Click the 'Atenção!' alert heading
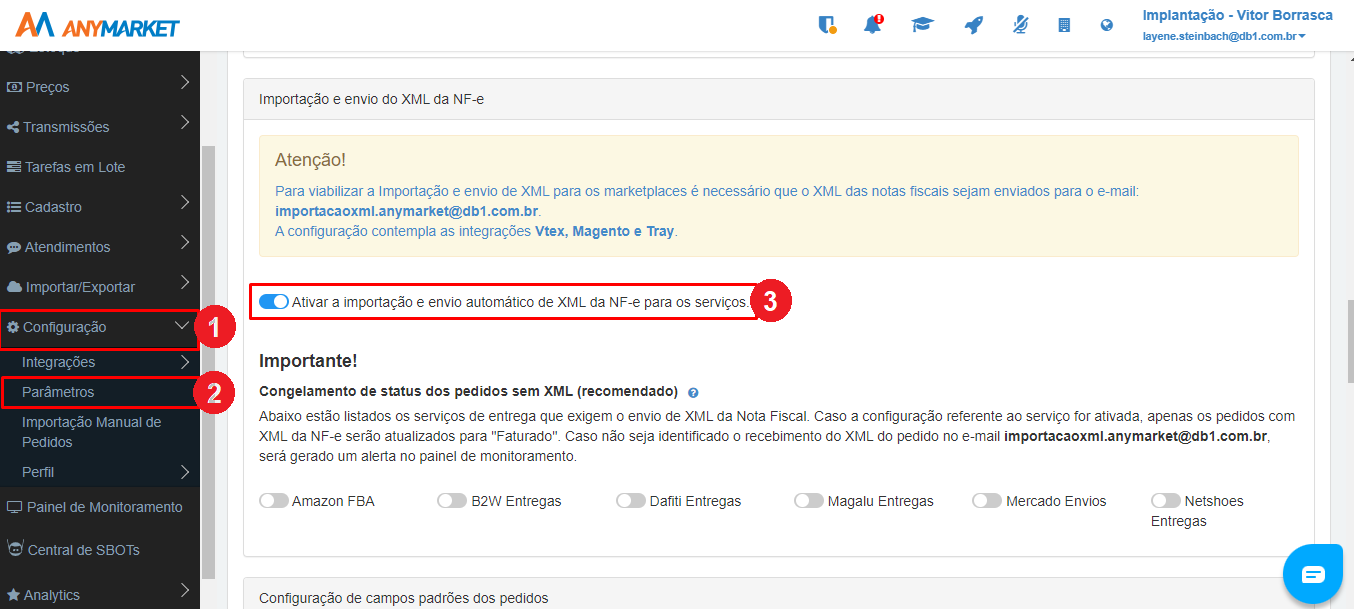 tap(310, 160)
